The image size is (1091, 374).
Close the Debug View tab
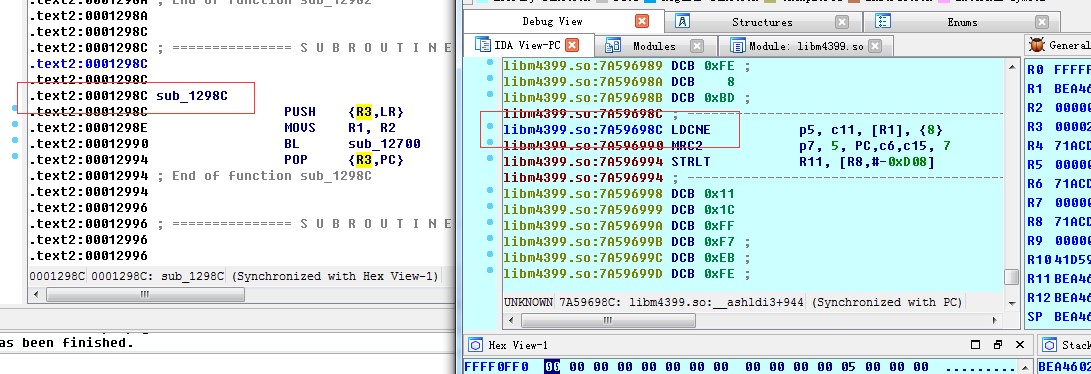[x=642, y=22]
